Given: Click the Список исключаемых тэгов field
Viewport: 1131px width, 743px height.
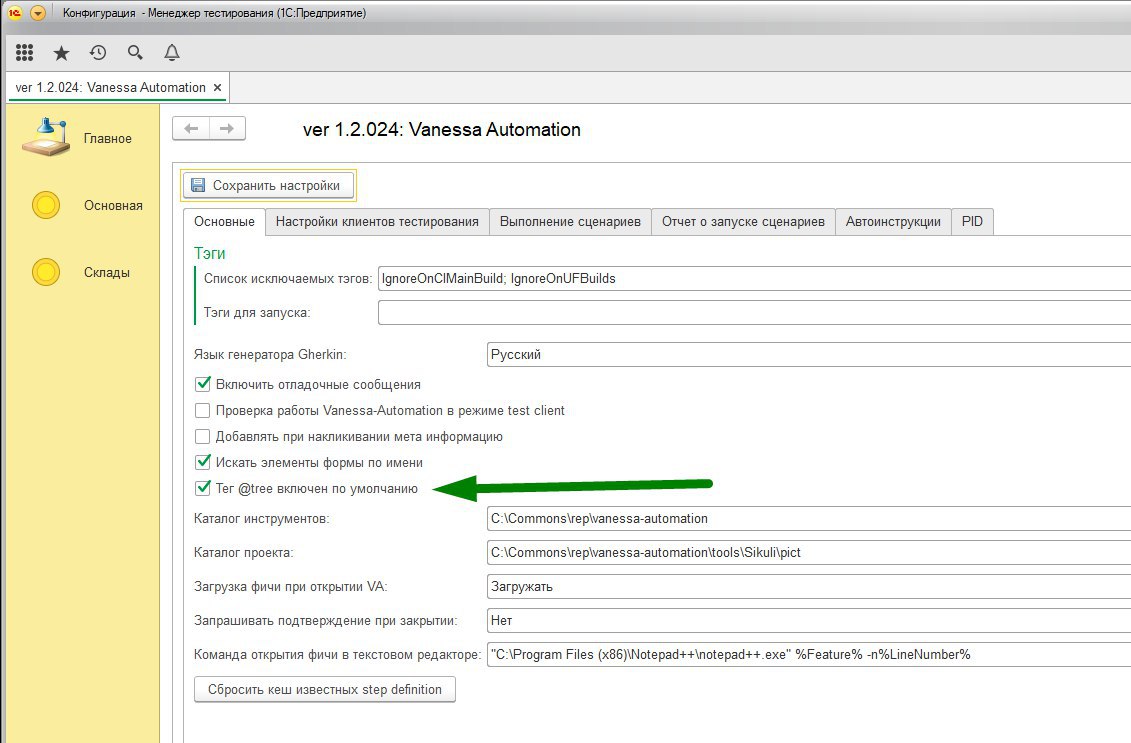Looking at the screenshot, I should [x=754, y=278].
